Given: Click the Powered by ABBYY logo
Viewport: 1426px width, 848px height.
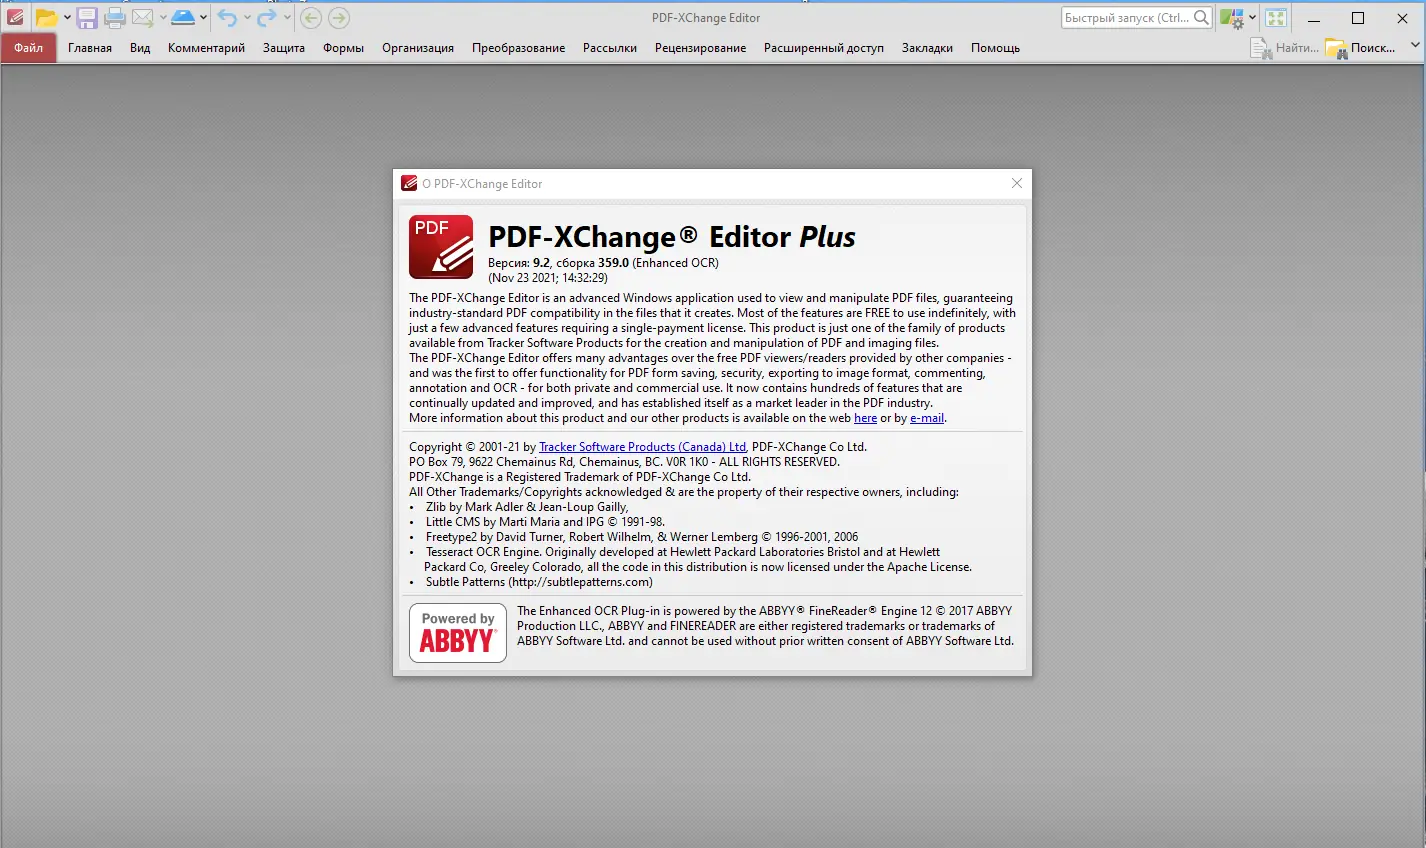Looking at the screenshot, I should click(458, 633).
